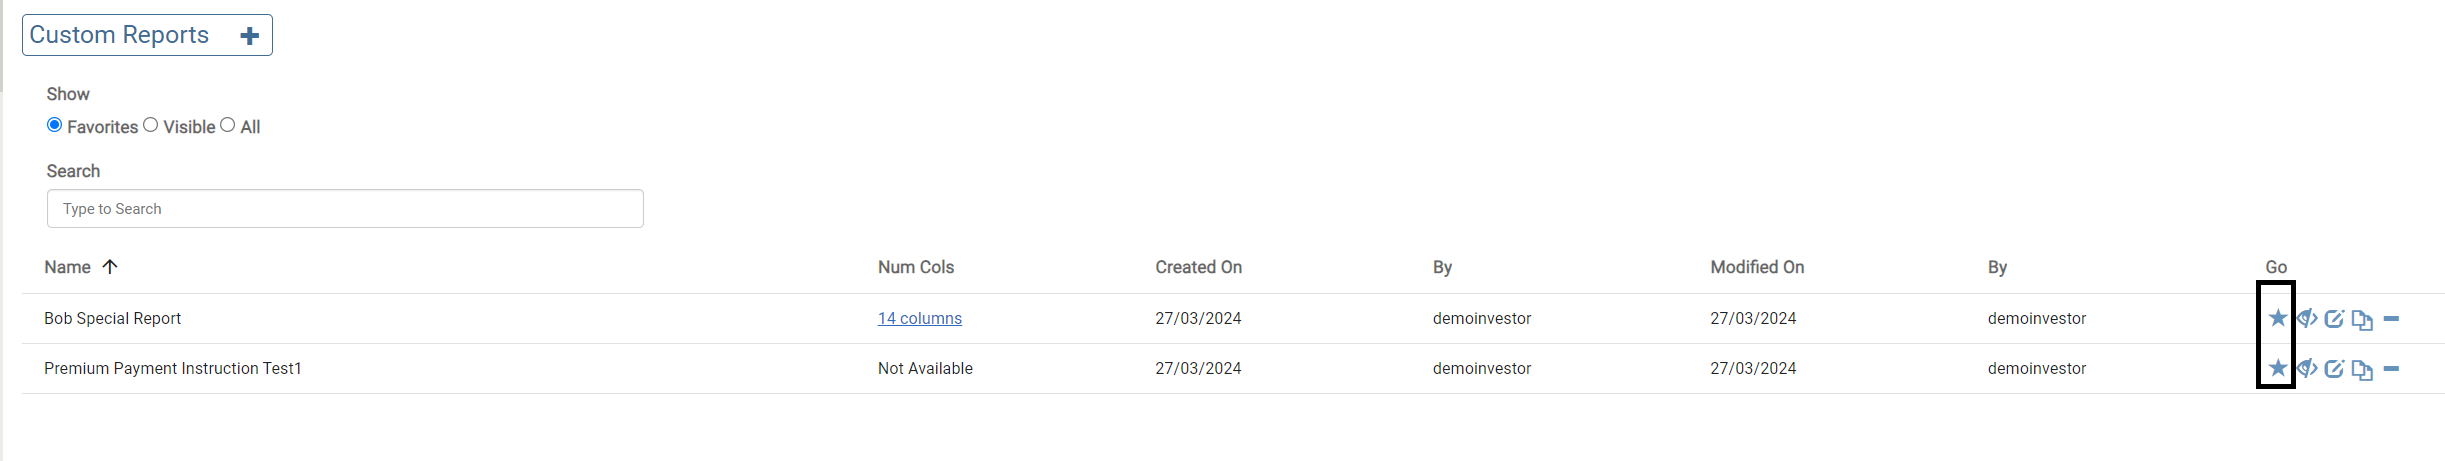Duplicate Premium Payment Instruction Test1 report
Screen dimensions: 2445x461
pyautogui.click(x=2362, y=369)
